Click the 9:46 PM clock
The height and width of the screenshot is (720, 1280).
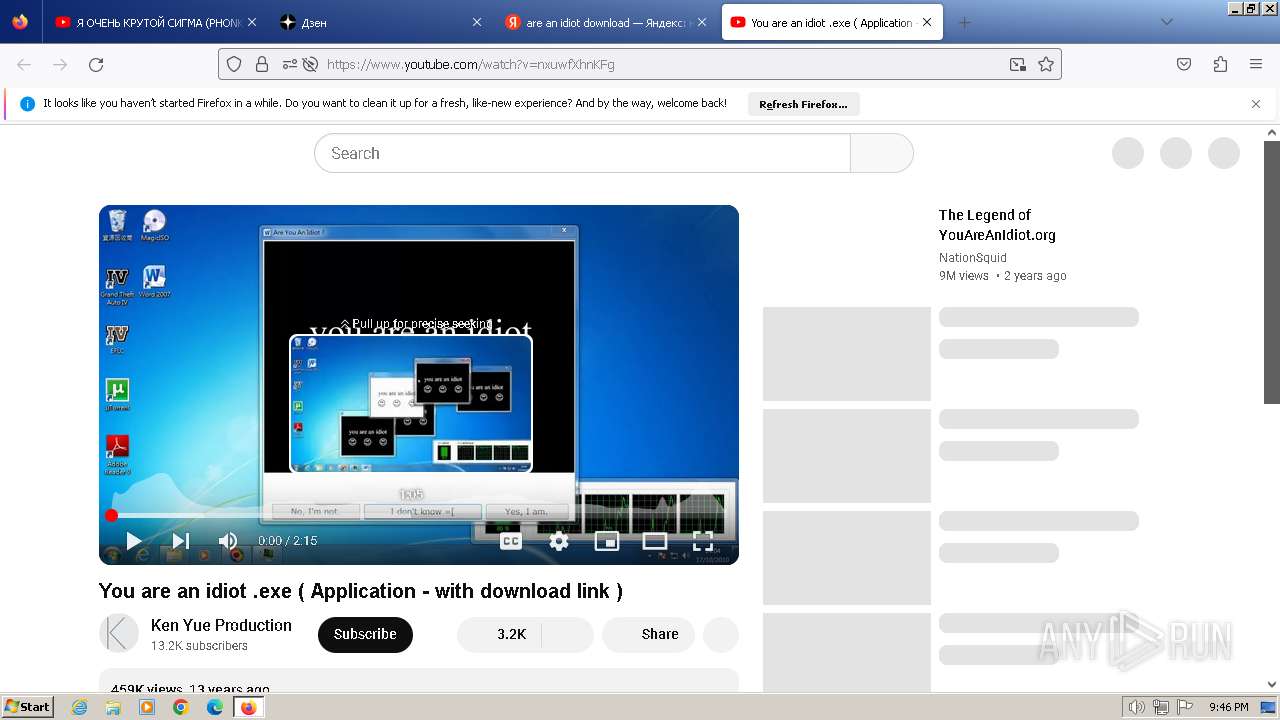[x=1228, y=707]
